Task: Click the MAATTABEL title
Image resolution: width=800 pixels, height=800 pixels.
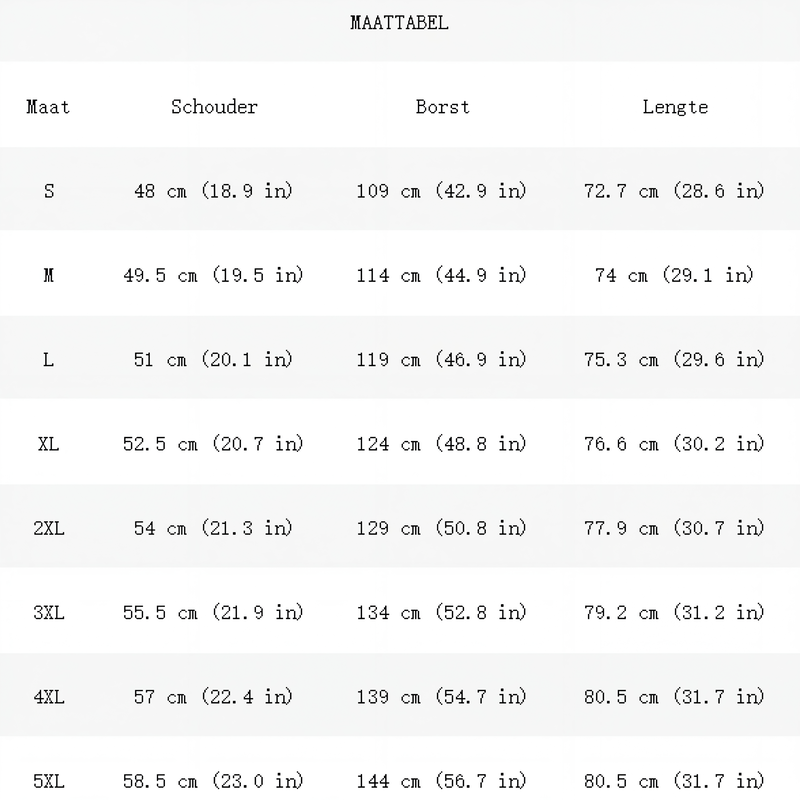Action: [399, 23]
